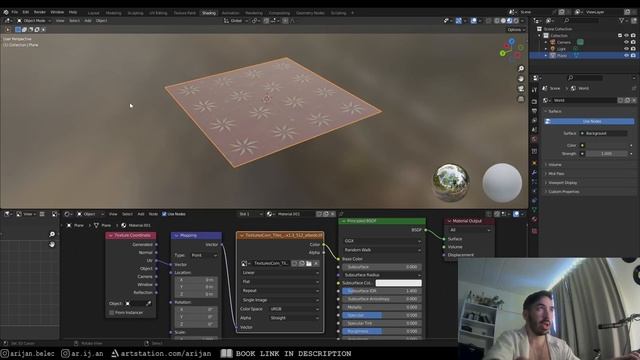The width and height of the screenshot is (640, 360).
Task: Click the Slot 1 material slot selector
Action: (250, 214)
